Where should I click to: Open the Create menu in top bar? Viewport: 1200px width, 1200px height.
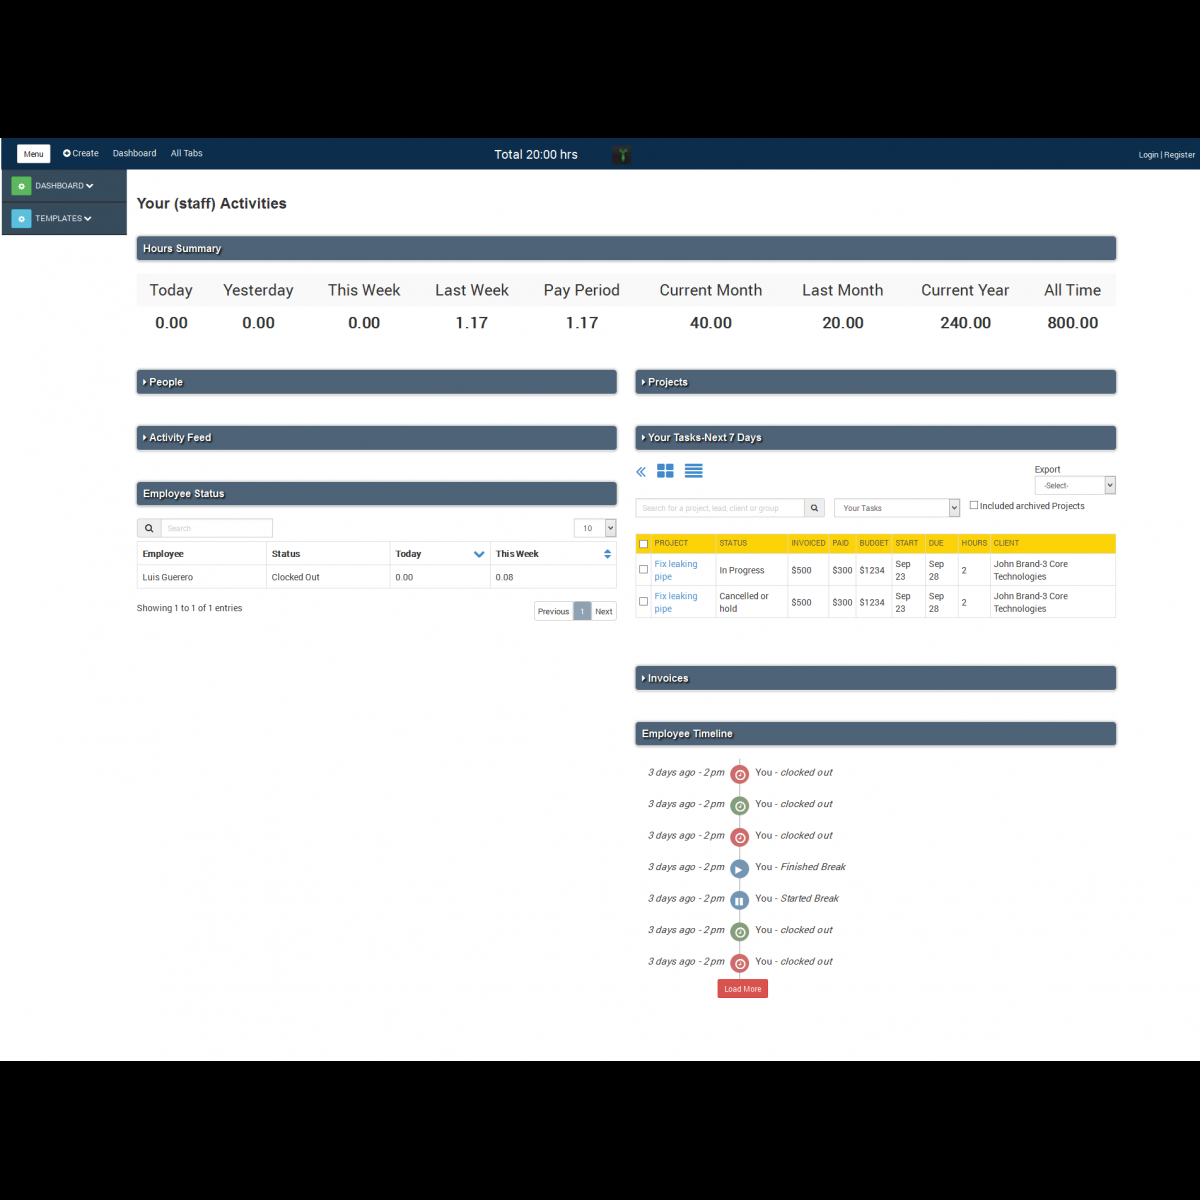tap(81, 154)
